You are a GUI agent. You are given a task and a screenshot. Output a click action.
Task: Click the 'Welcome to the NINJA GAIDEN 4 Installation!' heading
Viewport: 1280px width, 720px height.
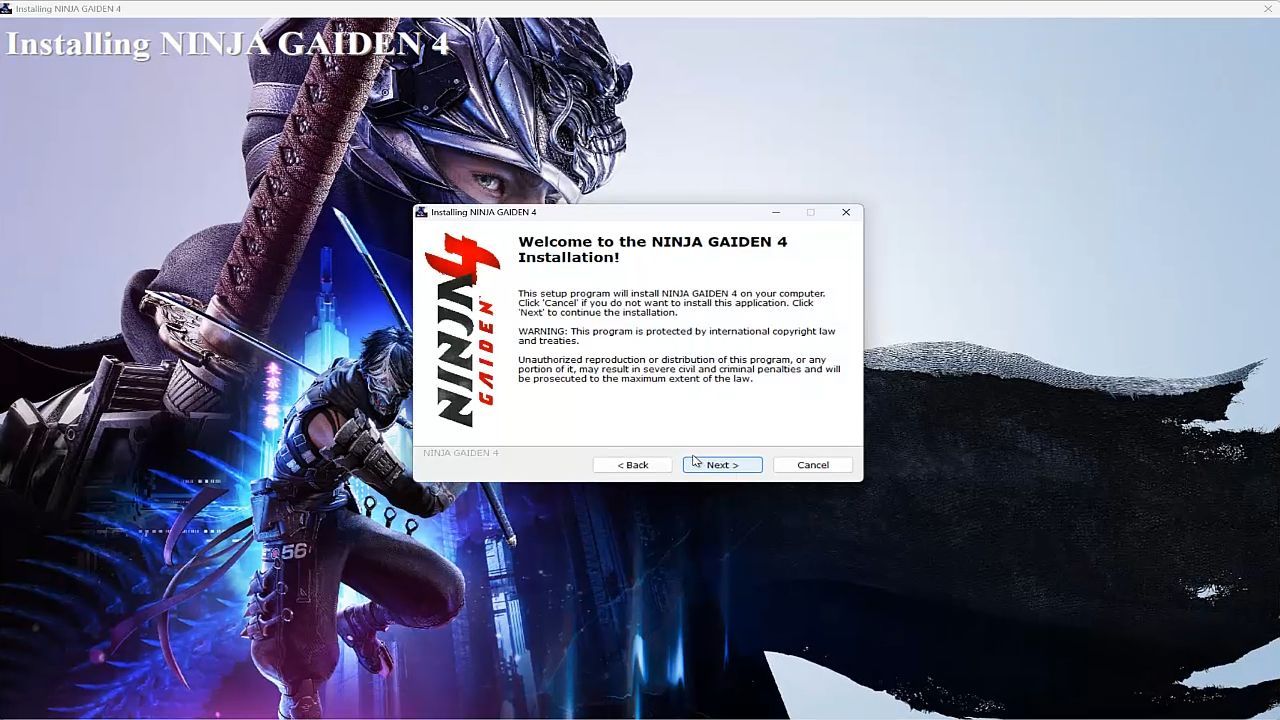[x=652, y=249]
